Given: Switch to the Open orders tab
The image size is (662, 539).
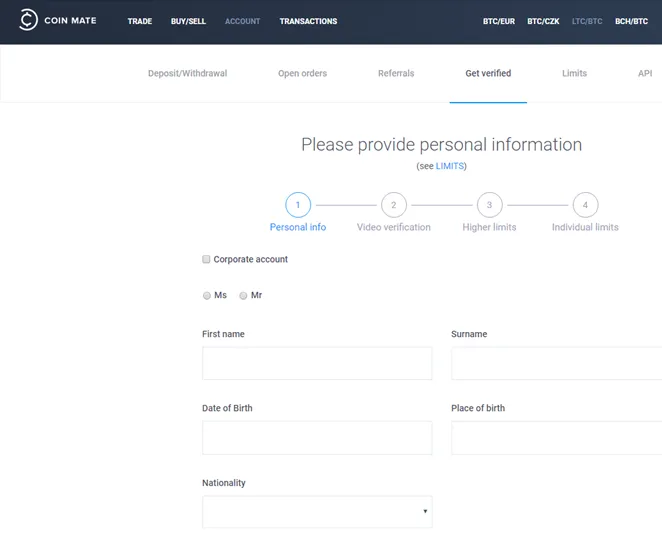Looking at the screenshot, I should [x=302, y=73].
